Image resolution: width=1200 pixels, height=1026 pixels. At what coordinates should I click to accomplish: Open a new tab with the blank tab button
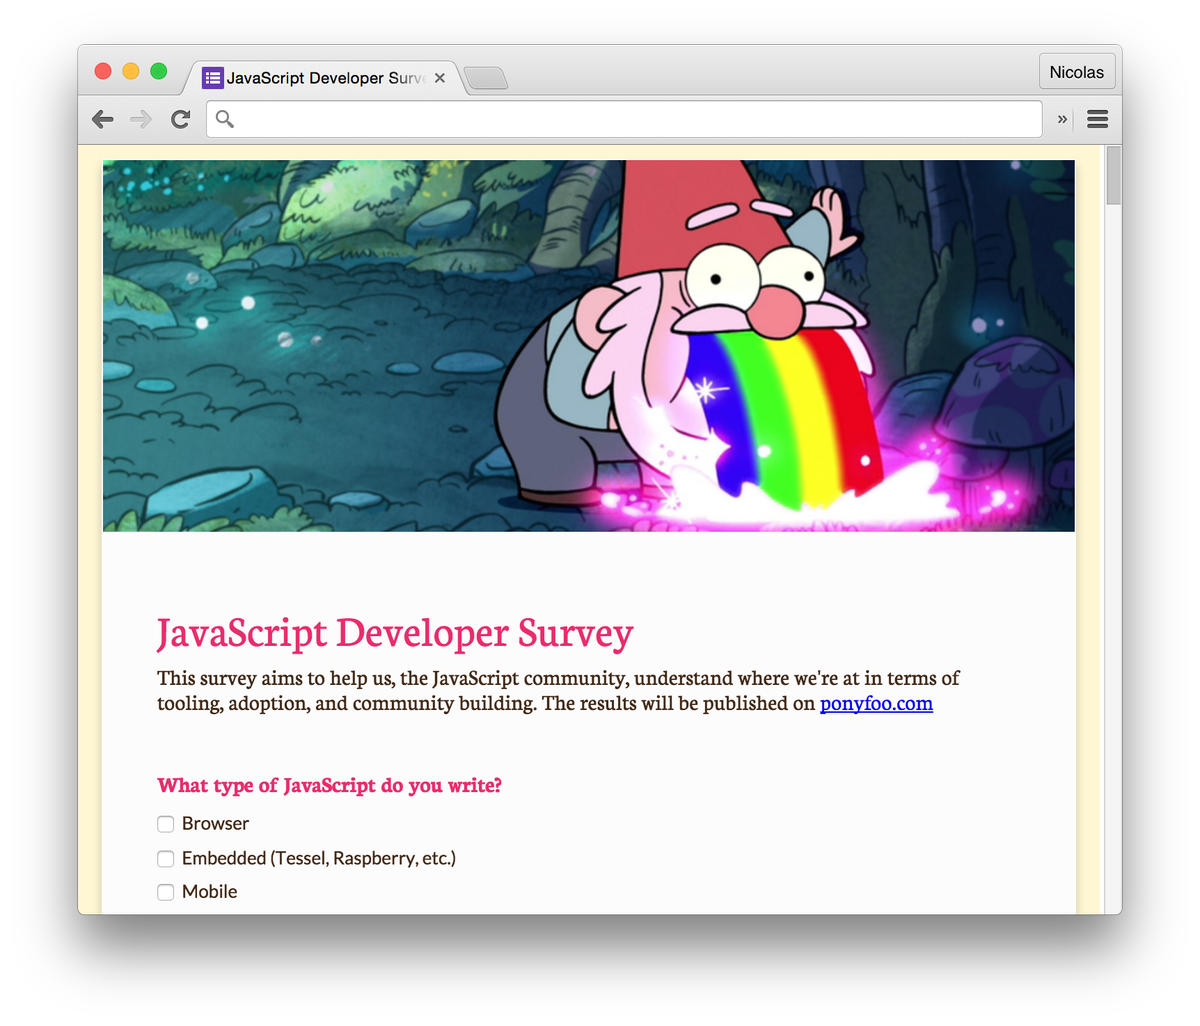coord(487,78)
